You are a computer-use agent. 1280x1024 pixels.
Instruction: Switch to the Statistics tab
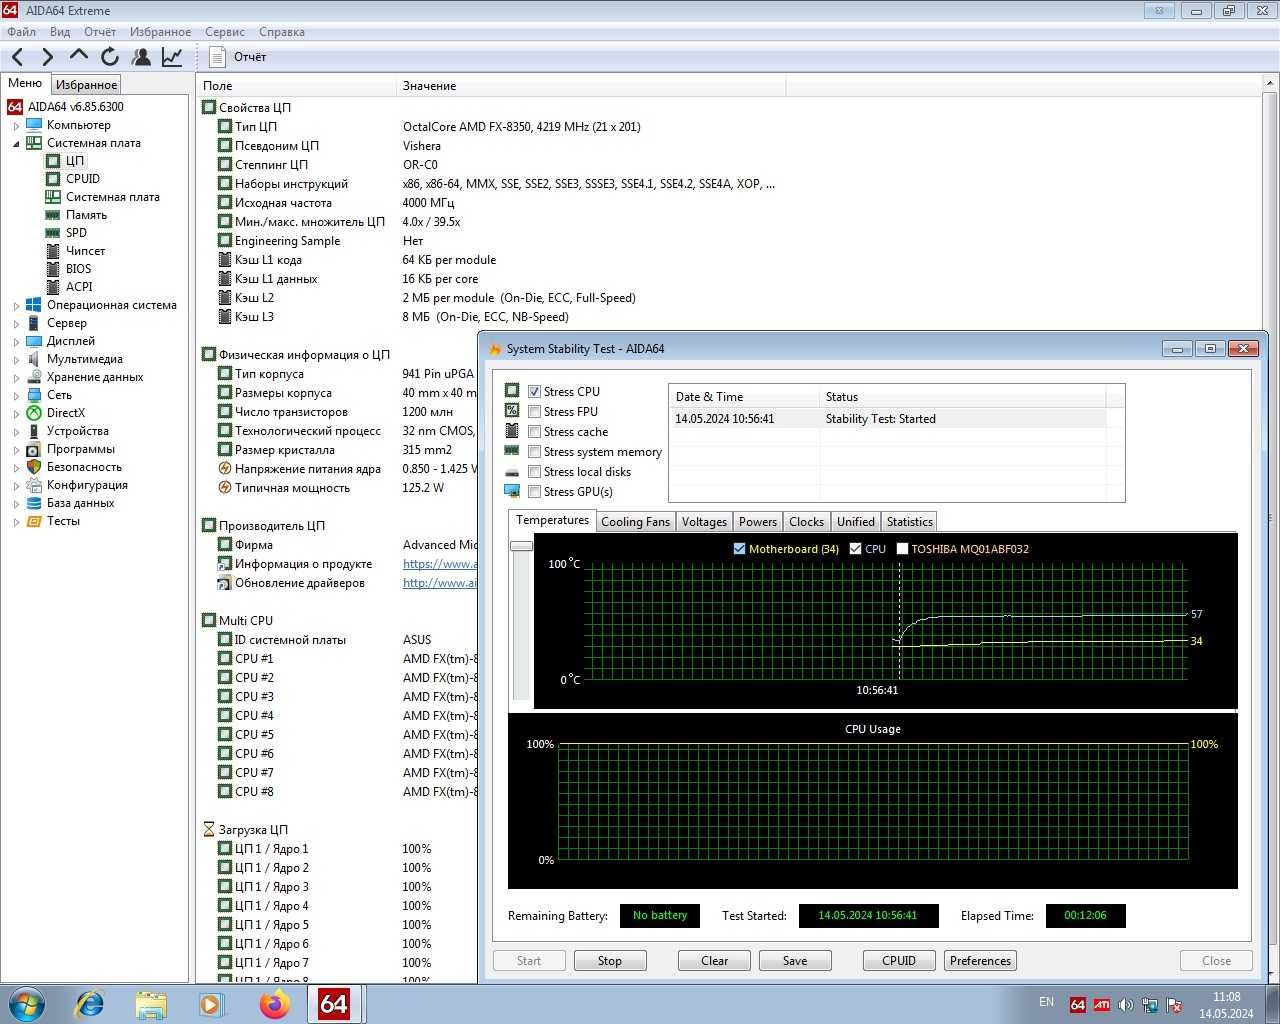pyautogui.click(x=909, y=522)
